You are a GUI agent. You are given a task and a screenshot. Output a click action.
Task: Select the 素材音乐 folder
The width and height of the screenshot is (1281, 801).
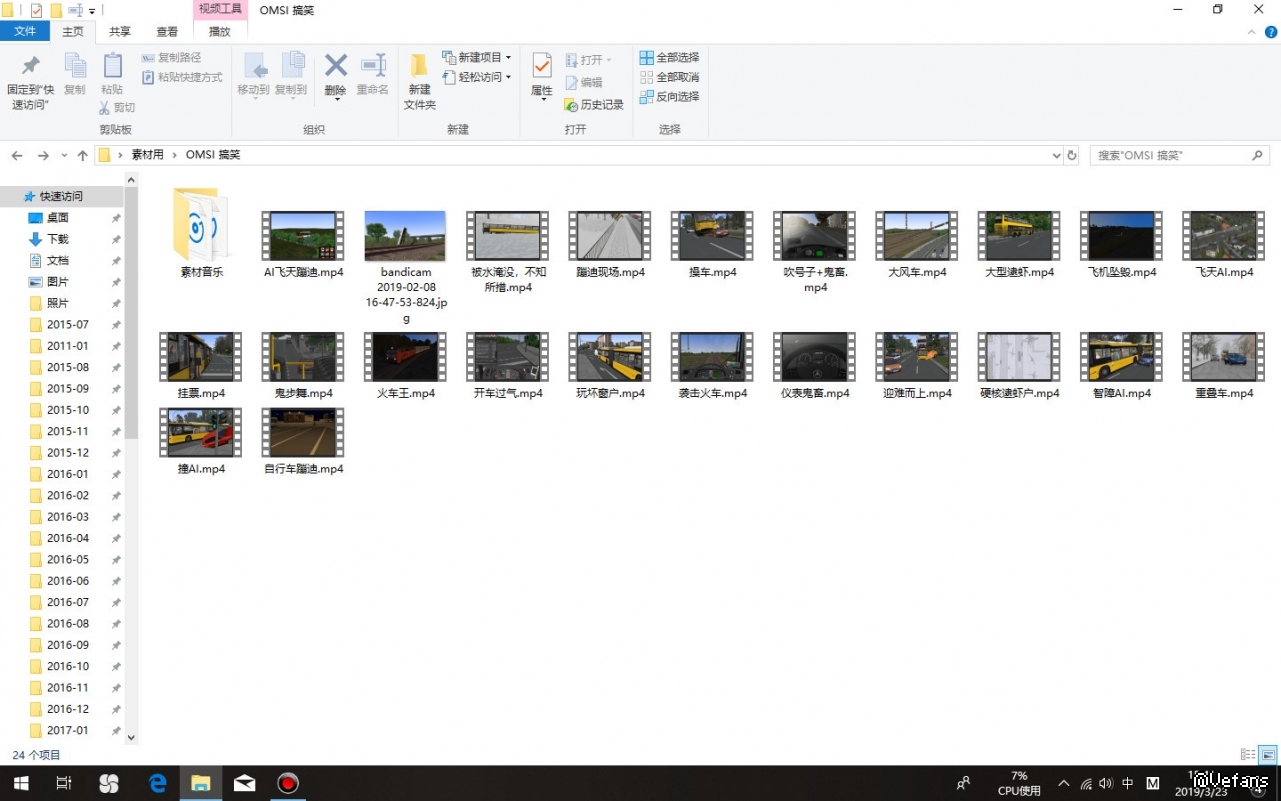201,233
